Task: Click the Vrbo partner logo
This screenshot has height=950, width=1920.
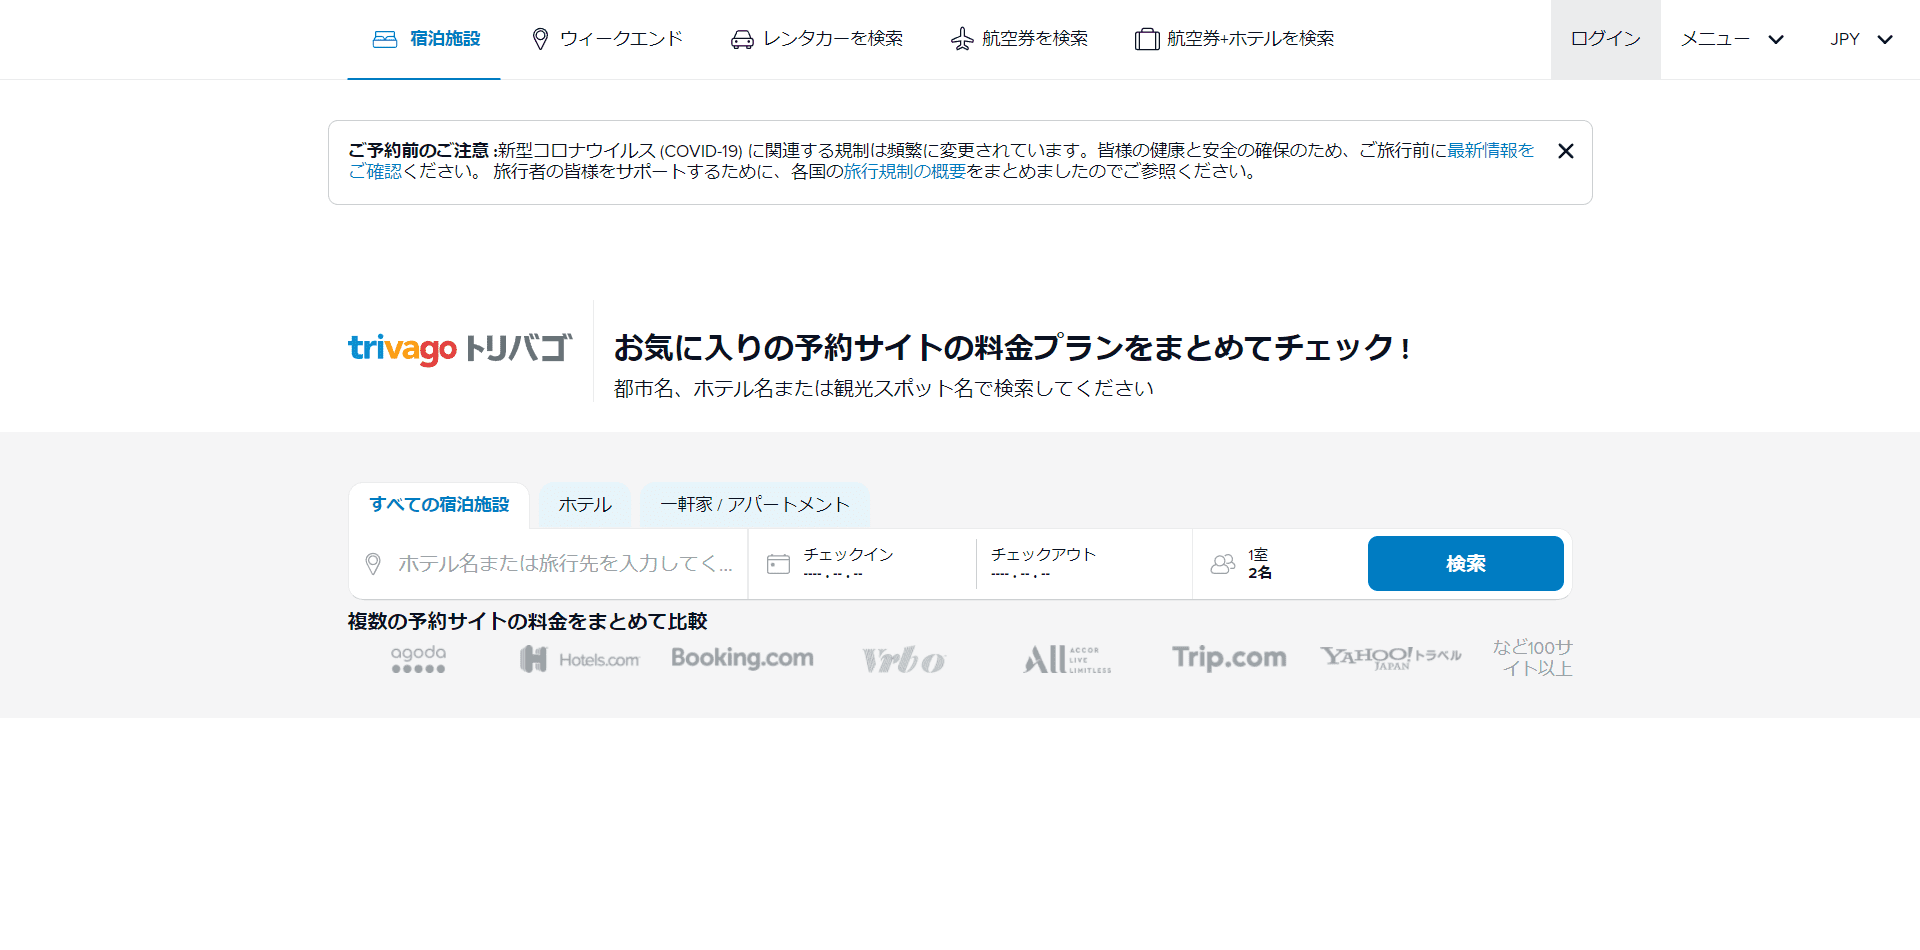Action: click(903, 660)
